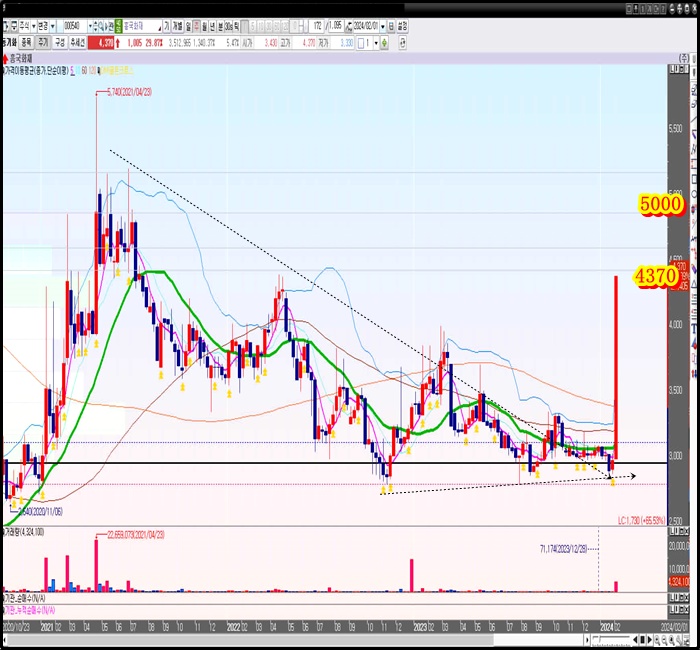Click the 기관_순매수 indicator label
This screenshot has width=700, height=650.
(x=25, y=598)
